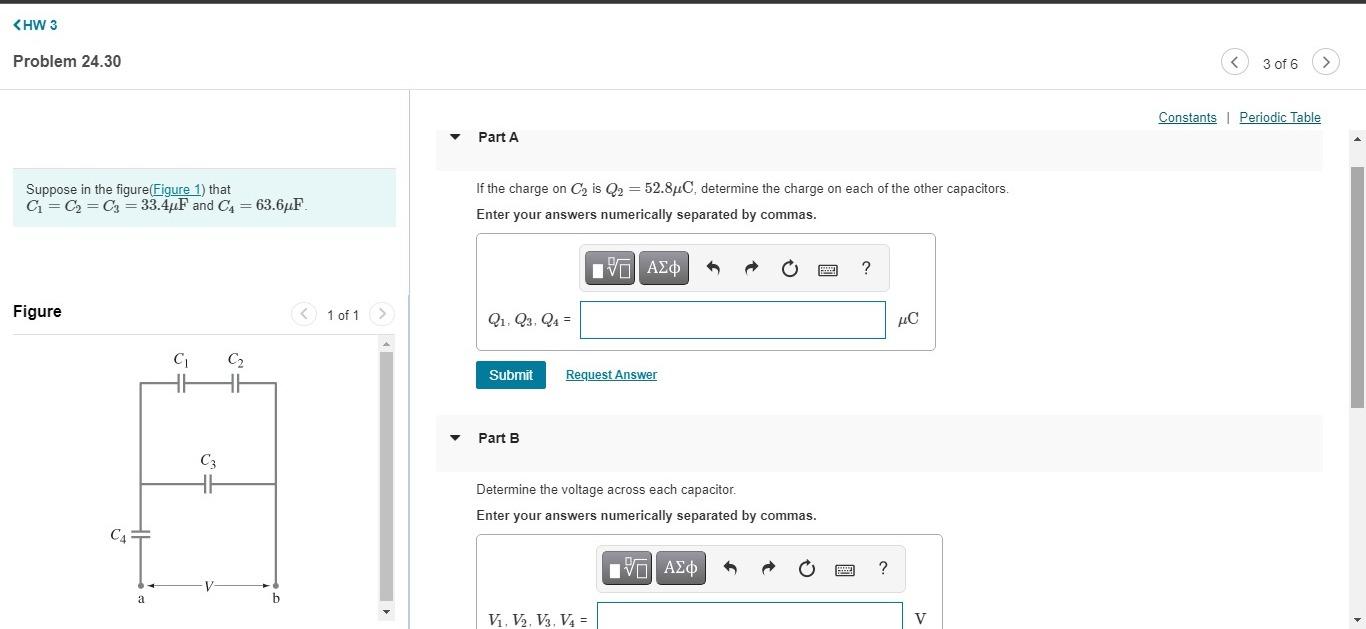Screen dimensions: 1366x629
Task: Open the ΑΣφ symbols palette in Part B
Action: pyautogui.click(x=680, y=568)
